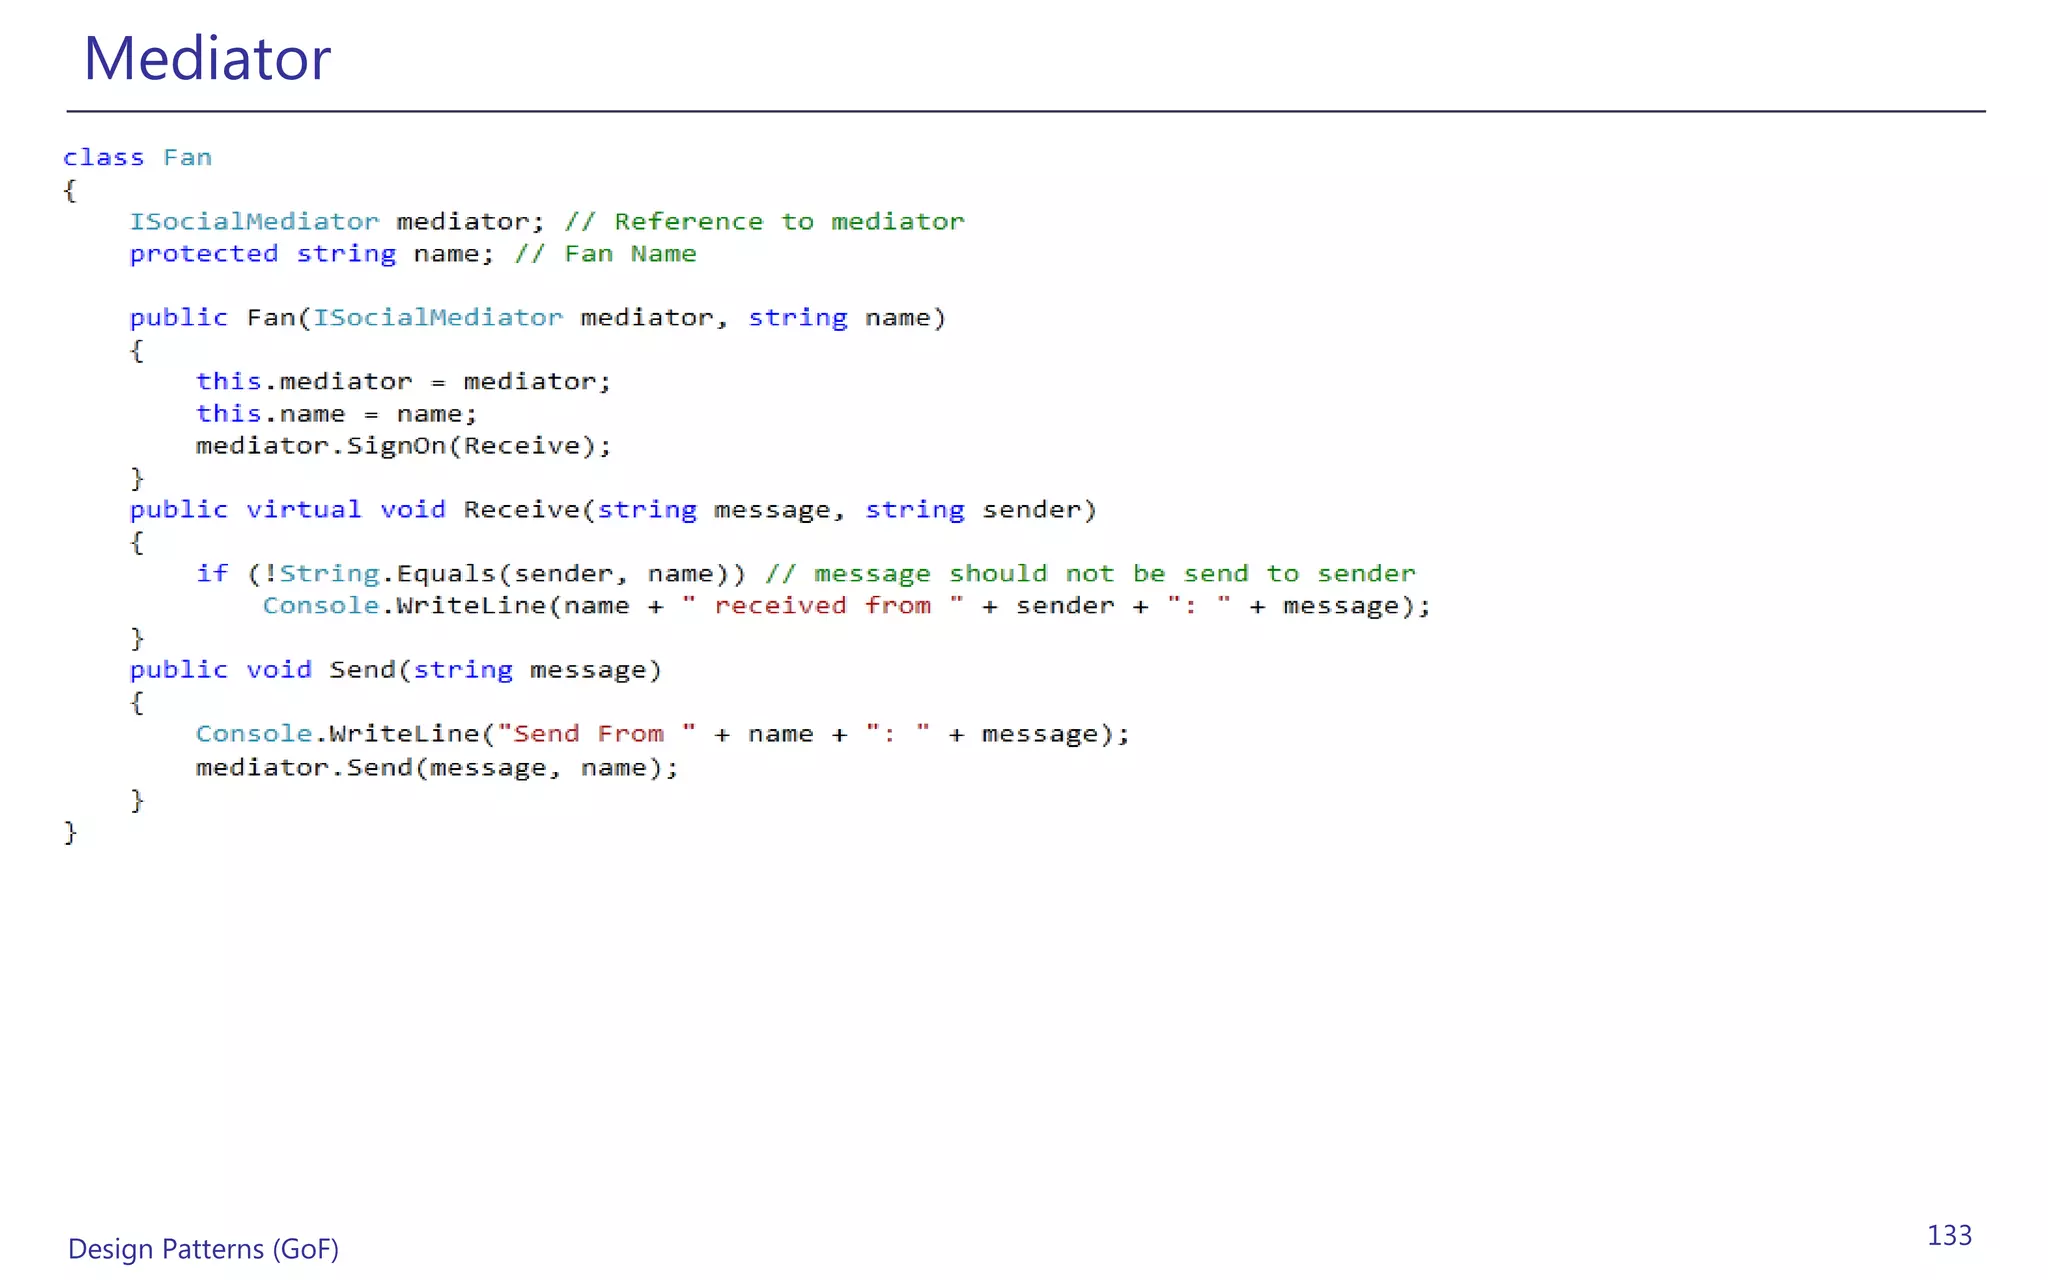Click the ISocialMediator field type
The height and width of the screenshot is (1280, 2048).
coord(254,221)
